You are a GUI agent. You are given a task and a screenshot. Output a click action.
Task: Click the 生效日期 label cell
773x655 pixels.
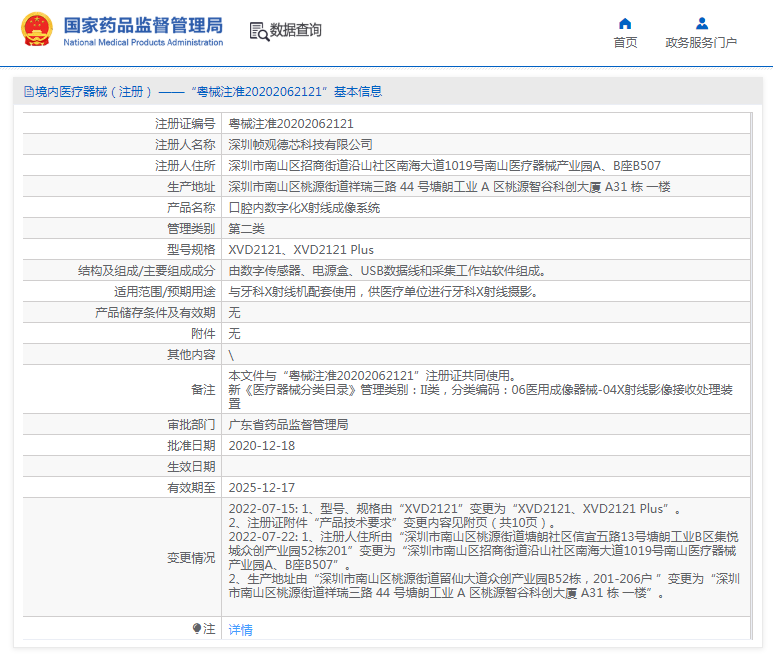pos(122,466)
